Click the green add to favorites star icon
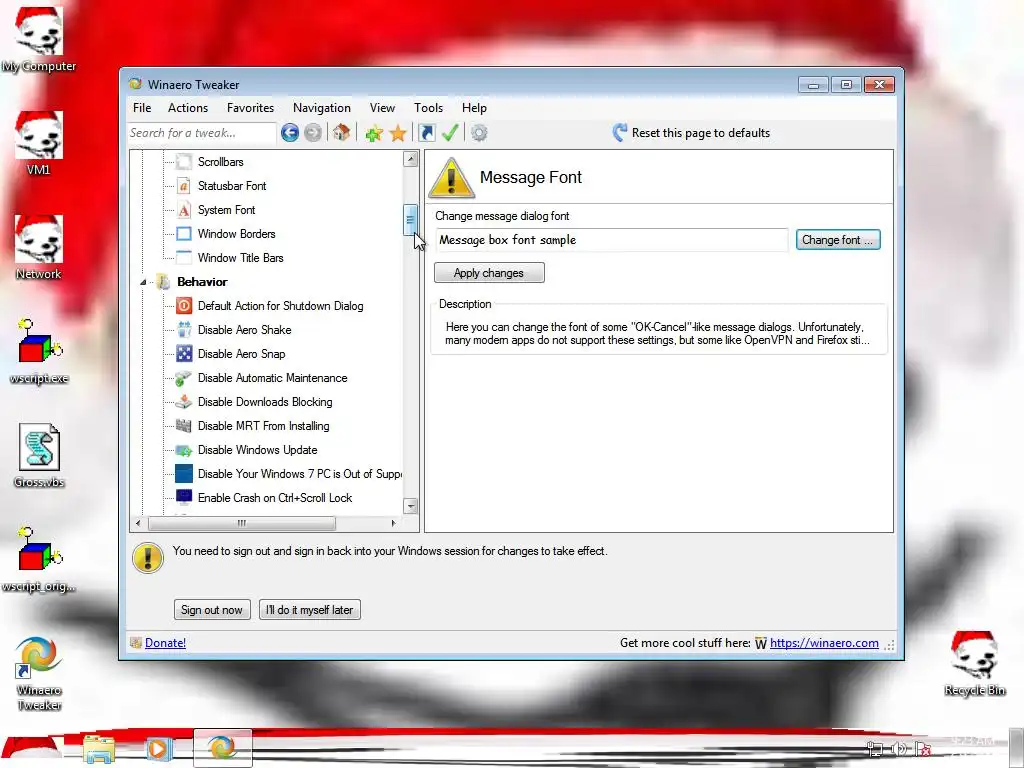Image resolution: width=1024 pixels, height=768 pixels. (374, 134)
